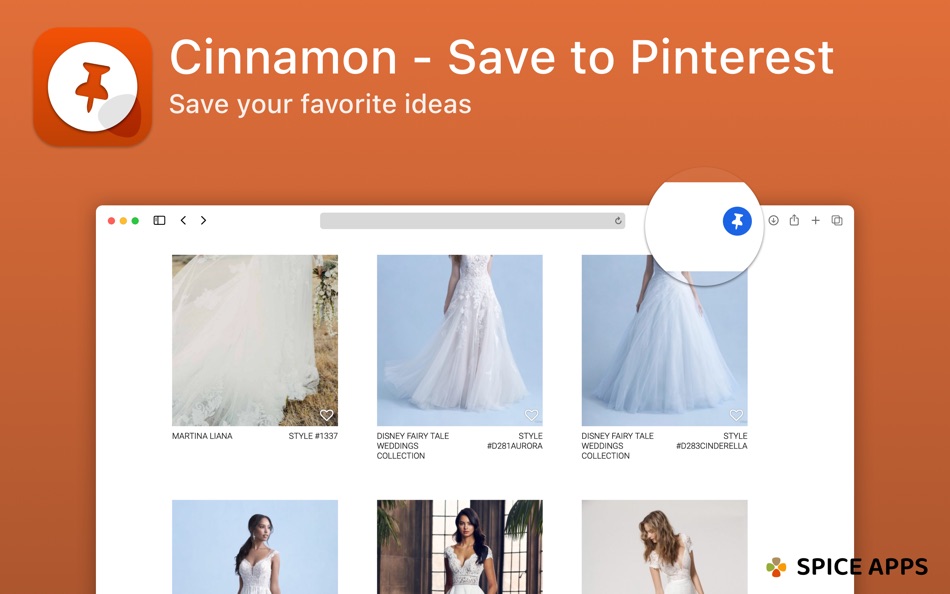Click the "Save your favorite ideas" subtitle

click(x=320, y=104)
